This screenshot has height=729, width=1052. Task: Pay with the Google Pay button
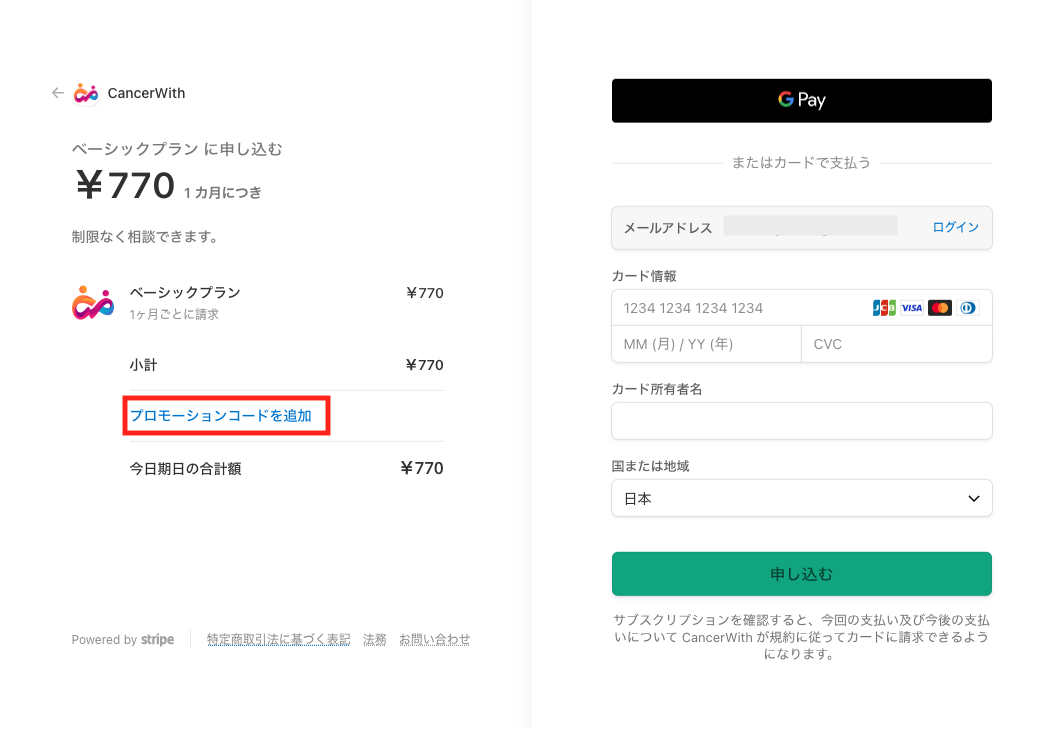coord(801,100)
